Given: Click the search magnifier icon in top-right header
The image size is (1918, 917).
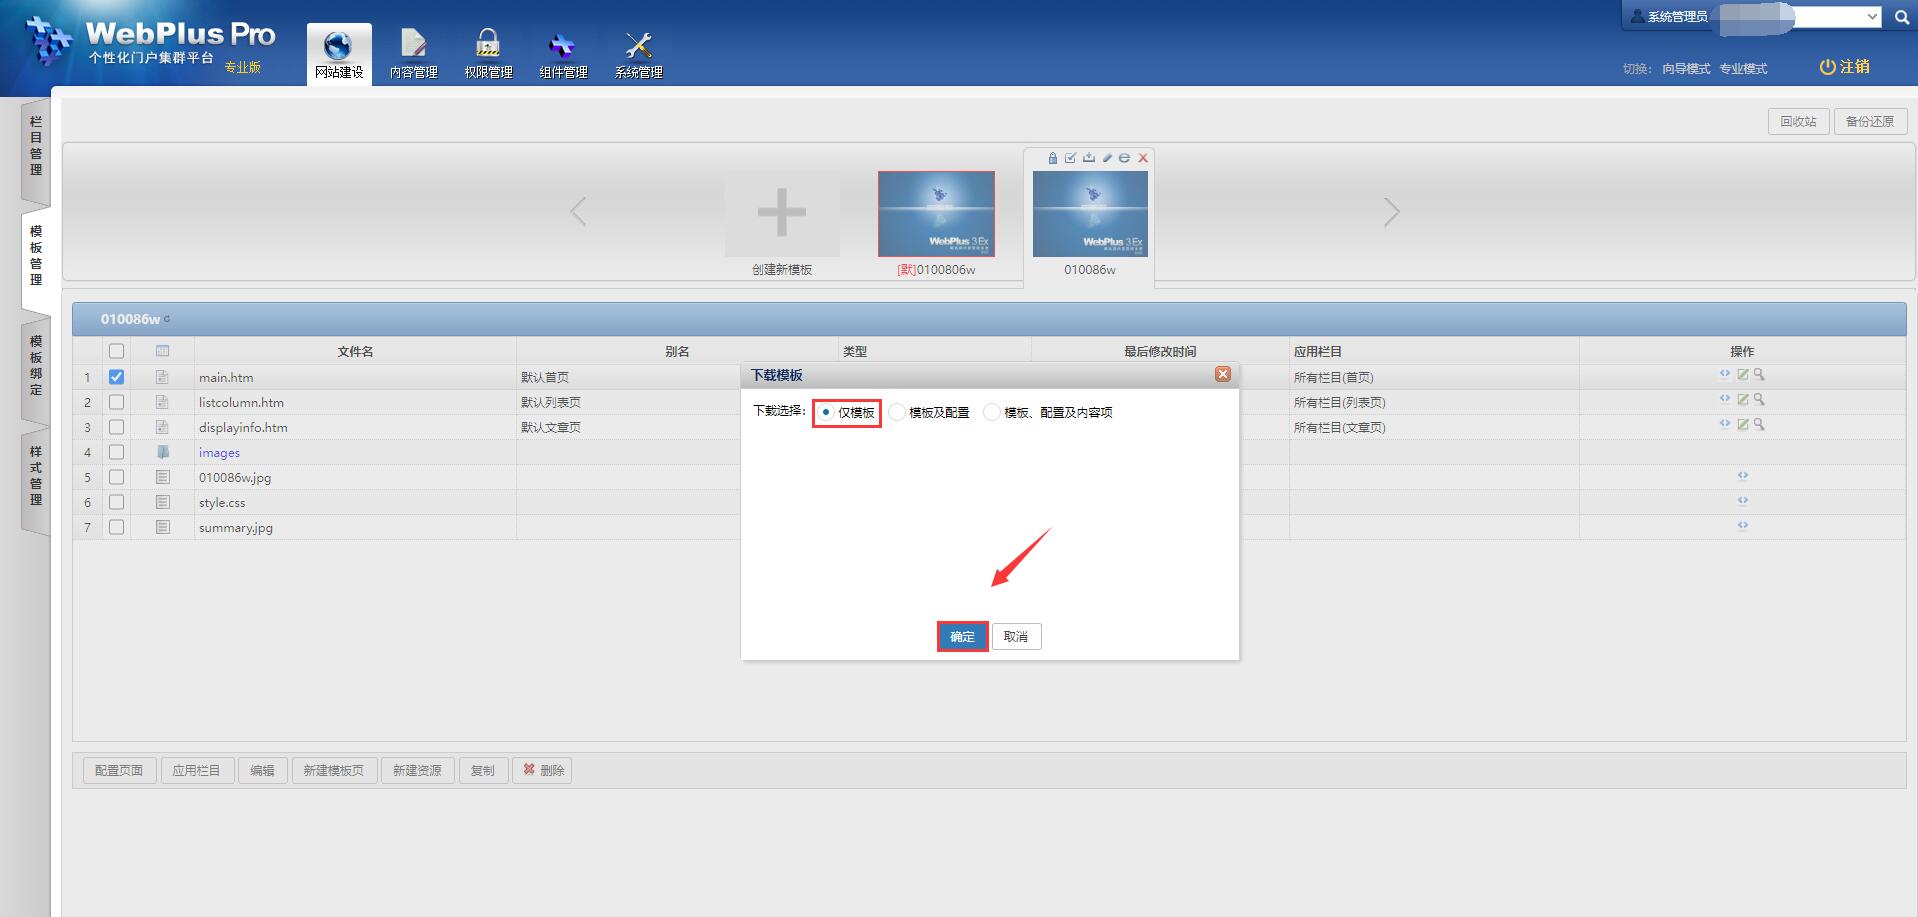Looking at the screenshot, I should [1901, 17].
